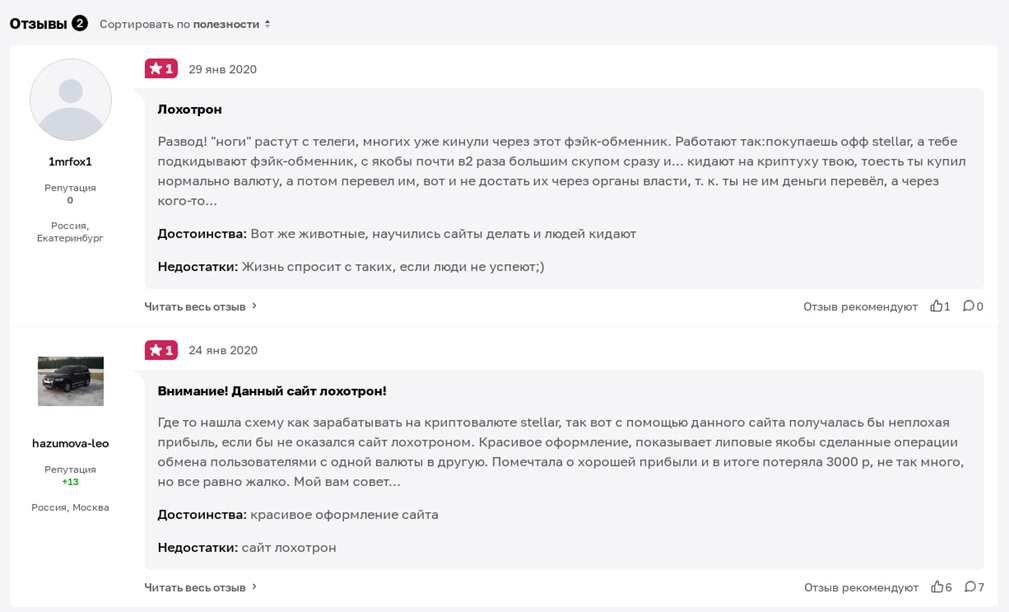Click the Россия, Москва location link

[71, 507]
